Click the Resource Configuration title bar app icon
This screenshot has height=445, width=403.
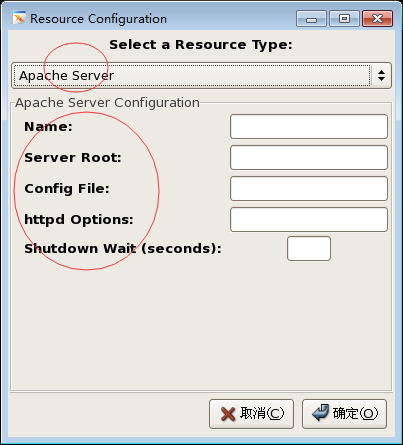(19, 18)
